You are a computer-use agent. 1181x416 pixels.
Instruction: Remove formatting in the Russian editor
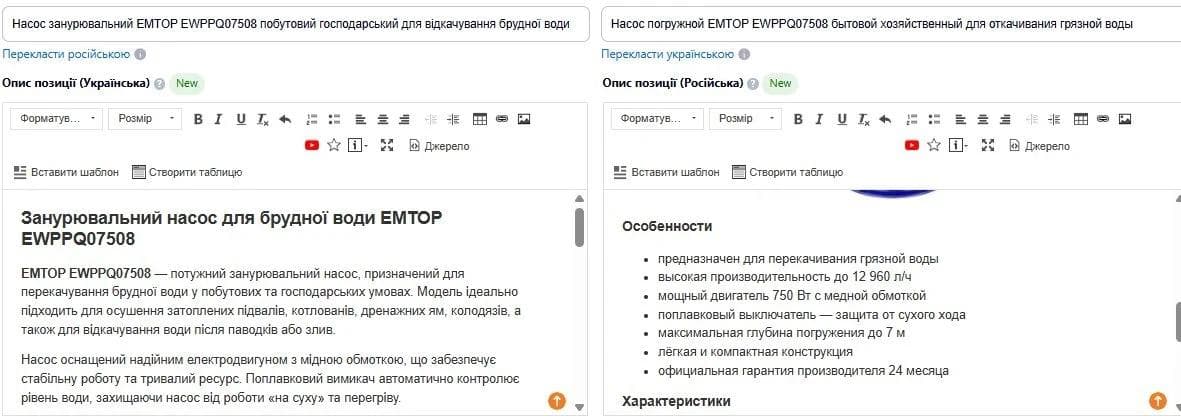tap(862, 119)
